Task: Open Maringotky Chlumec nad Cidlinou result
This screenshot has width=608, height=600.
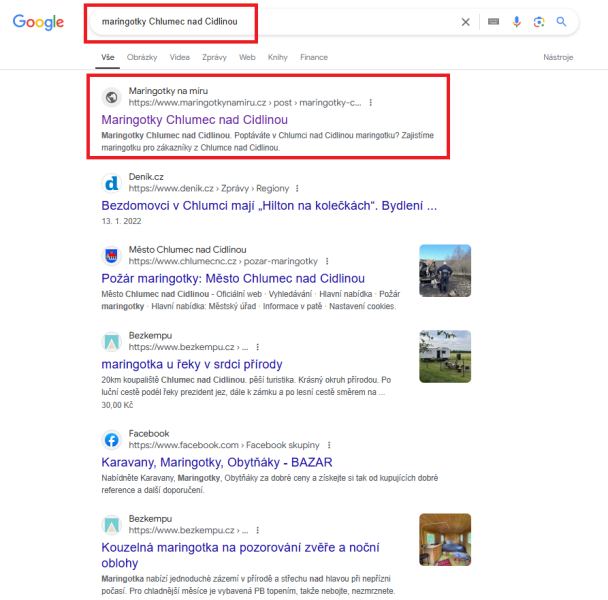Action: (195, 120)
